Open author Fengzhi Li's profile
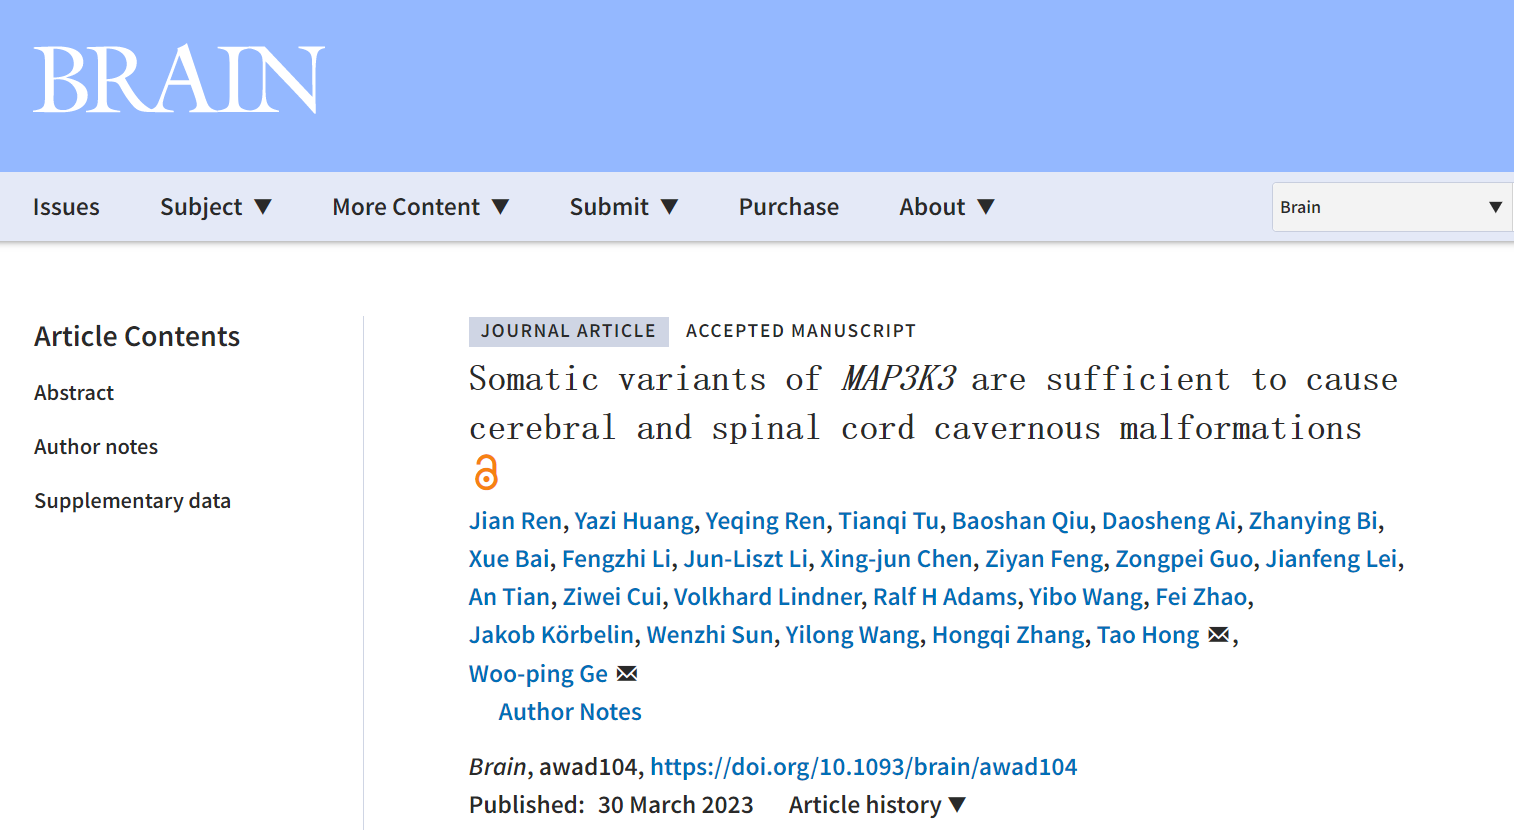Image resolution: width=1514 pixels, height=830 pixels. click(617, 559)
